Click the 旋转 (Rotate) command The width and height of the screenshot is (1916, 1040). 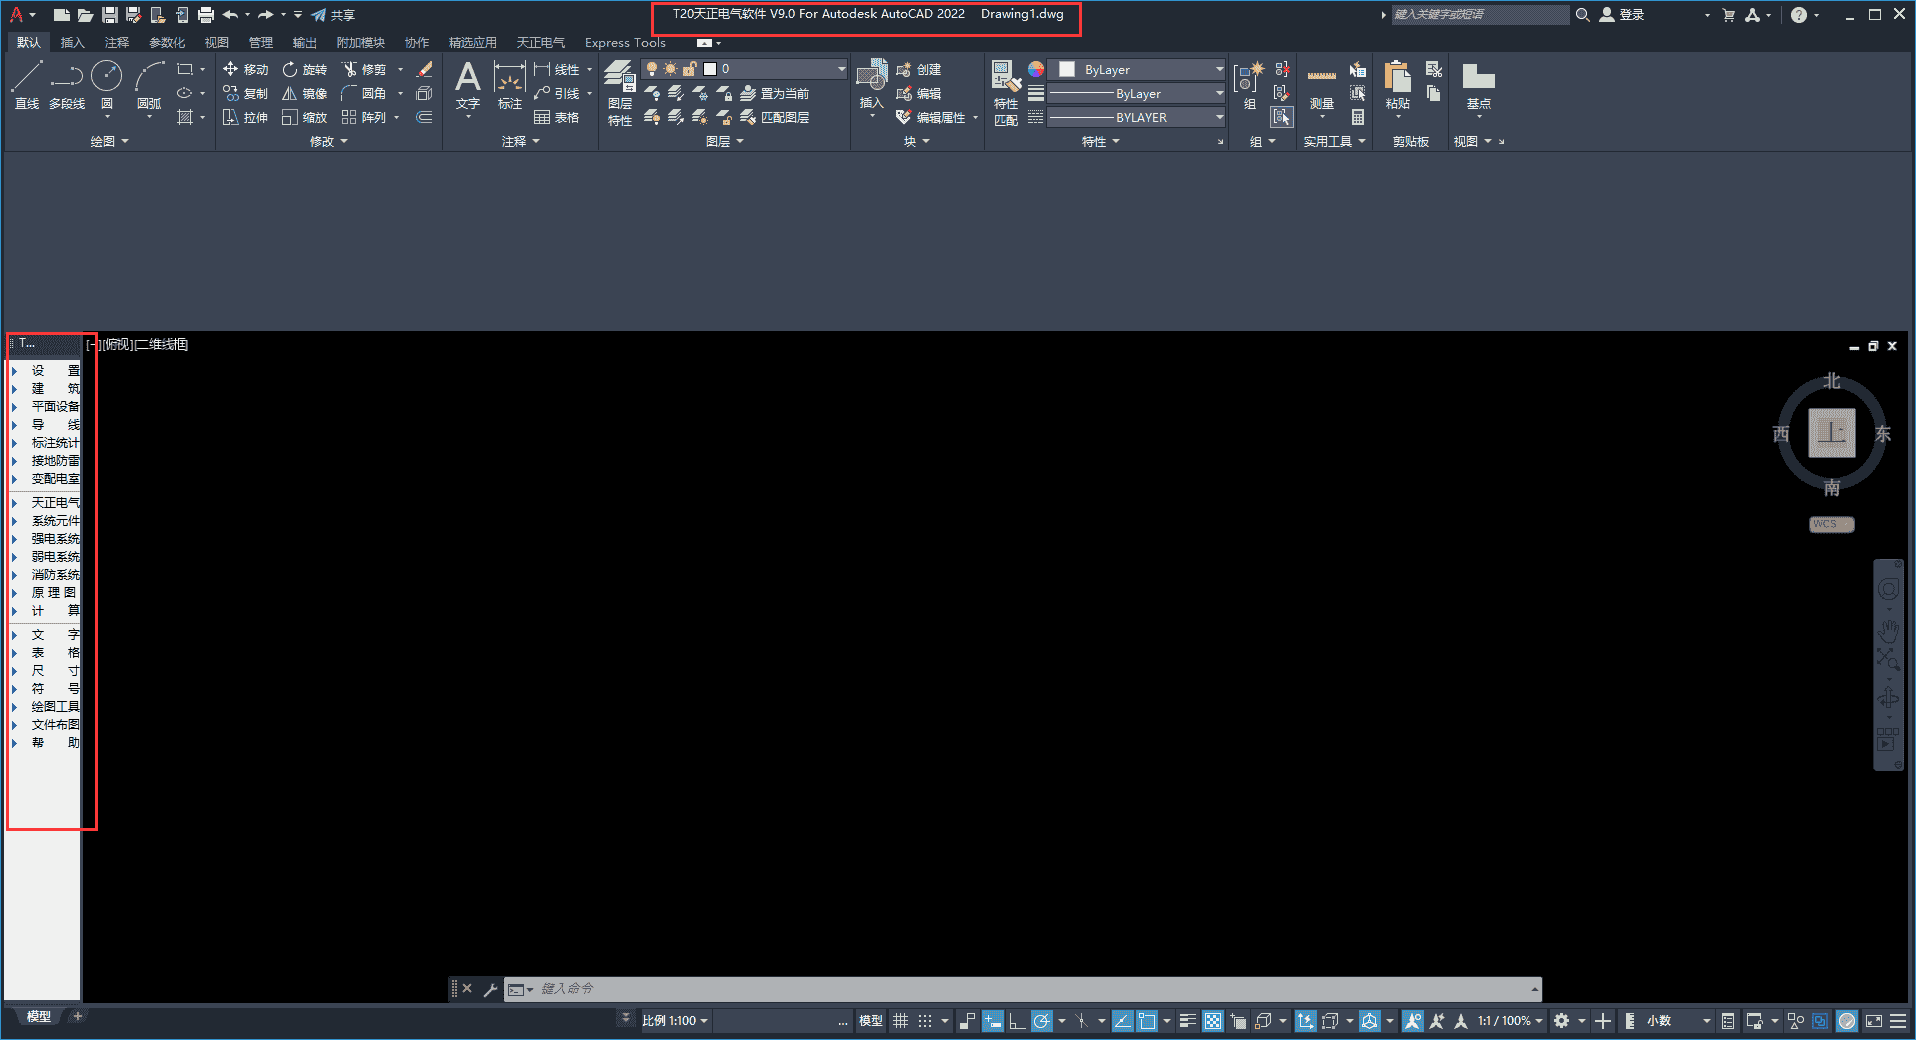click(305, 69)
